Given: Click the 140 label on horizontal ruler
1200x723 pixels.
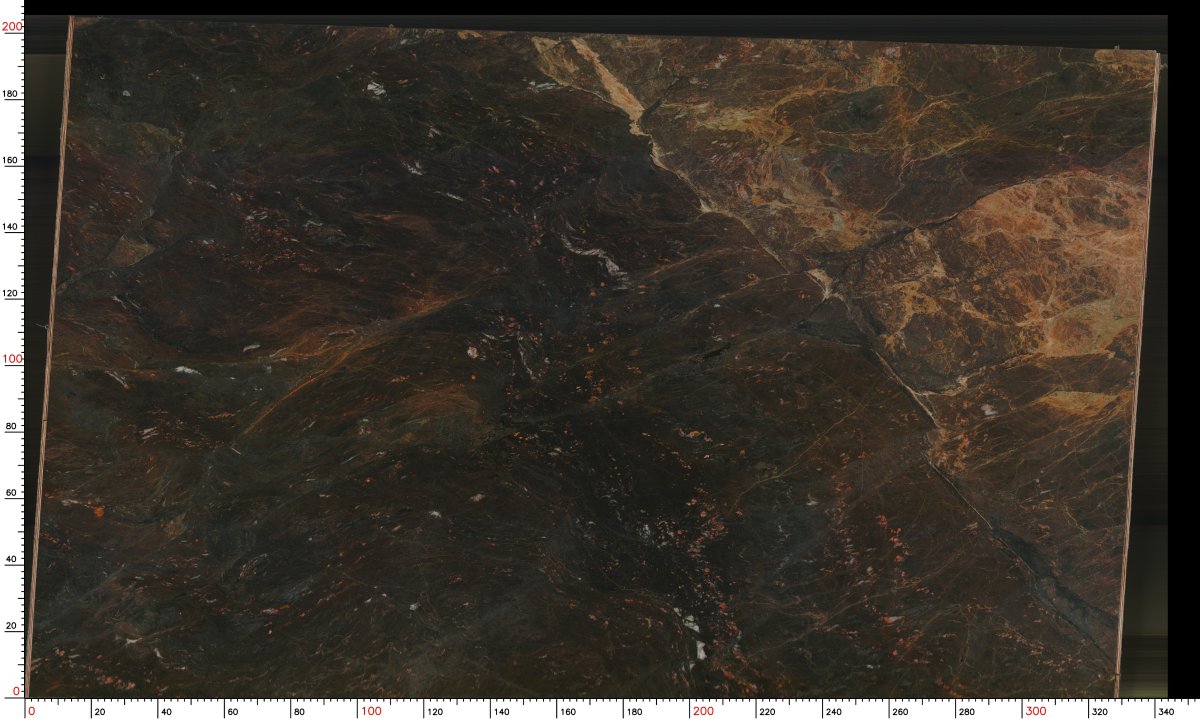Looking at the screenshot, I should [x=502, y=712].
